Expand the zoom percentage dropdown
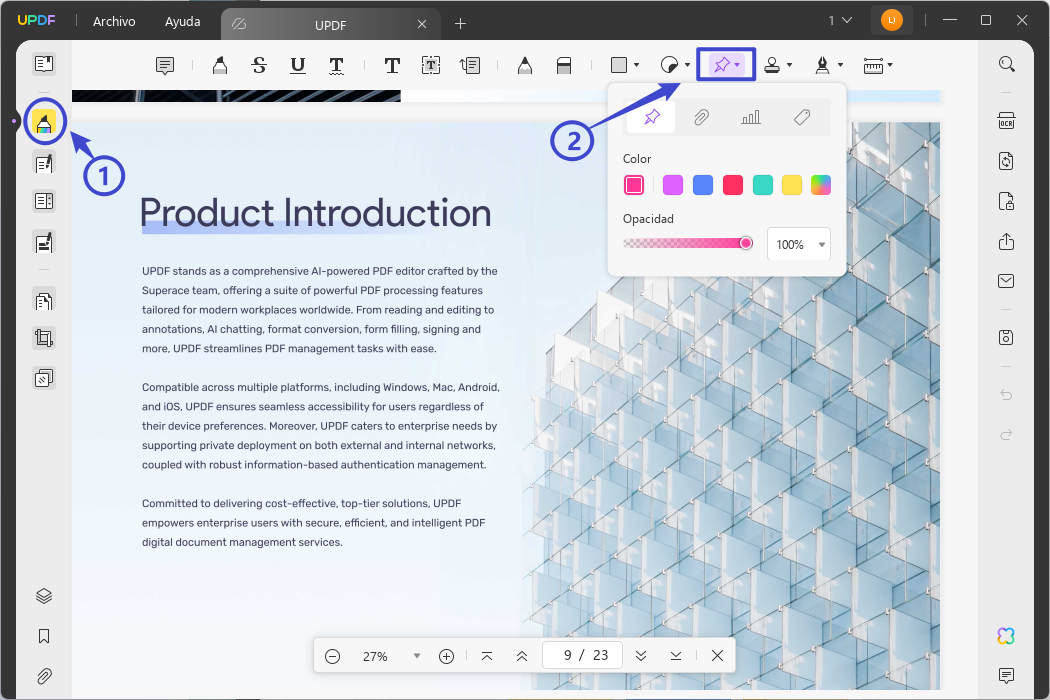Image resolution: width=1050 pixels, height=700 pixels. coord(416,656)
